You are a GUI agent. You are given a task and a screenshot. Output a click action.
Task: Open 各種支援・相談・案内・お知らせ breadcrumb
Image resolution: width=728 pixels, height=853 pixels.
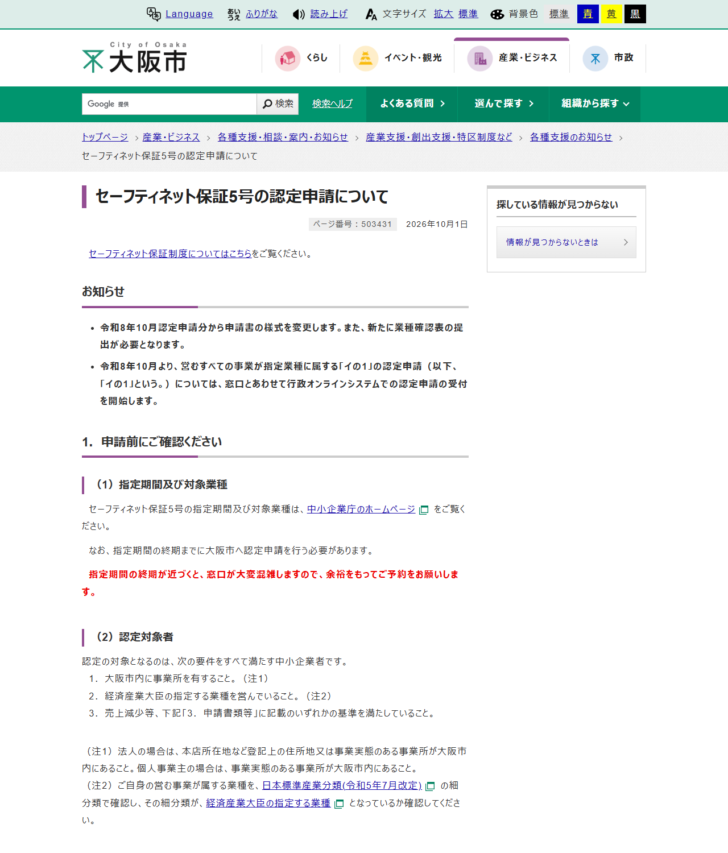(283, 137)
